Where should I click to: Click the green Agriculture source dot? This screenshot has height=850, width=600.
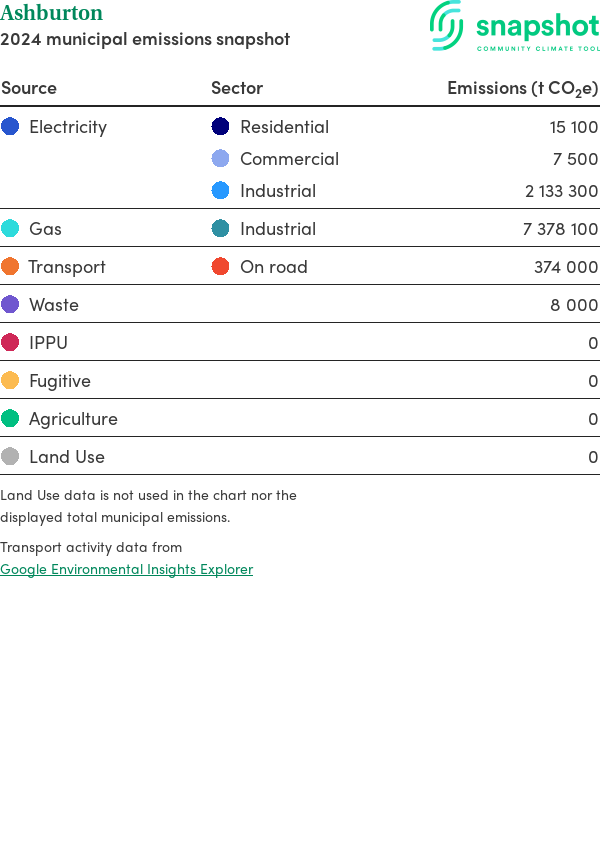tap(10, 418)
